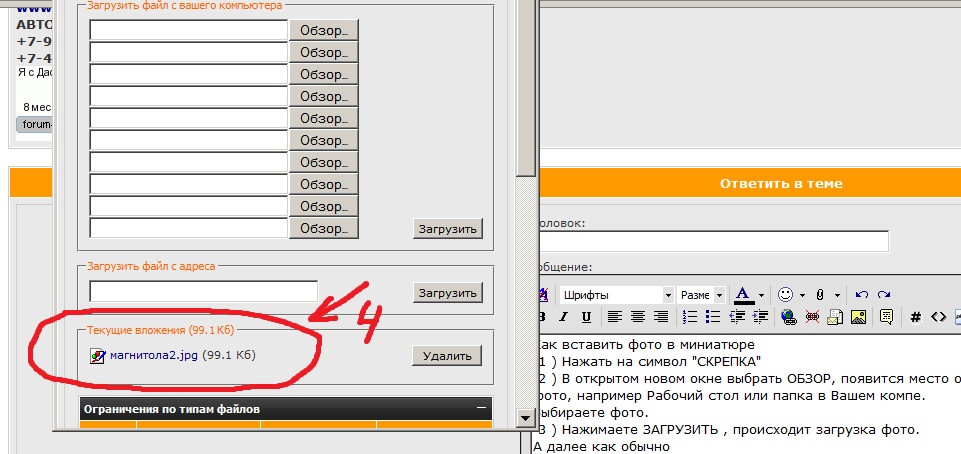Click the undo arrow icon
Screen dimensions: 961x454
(862, 295)
